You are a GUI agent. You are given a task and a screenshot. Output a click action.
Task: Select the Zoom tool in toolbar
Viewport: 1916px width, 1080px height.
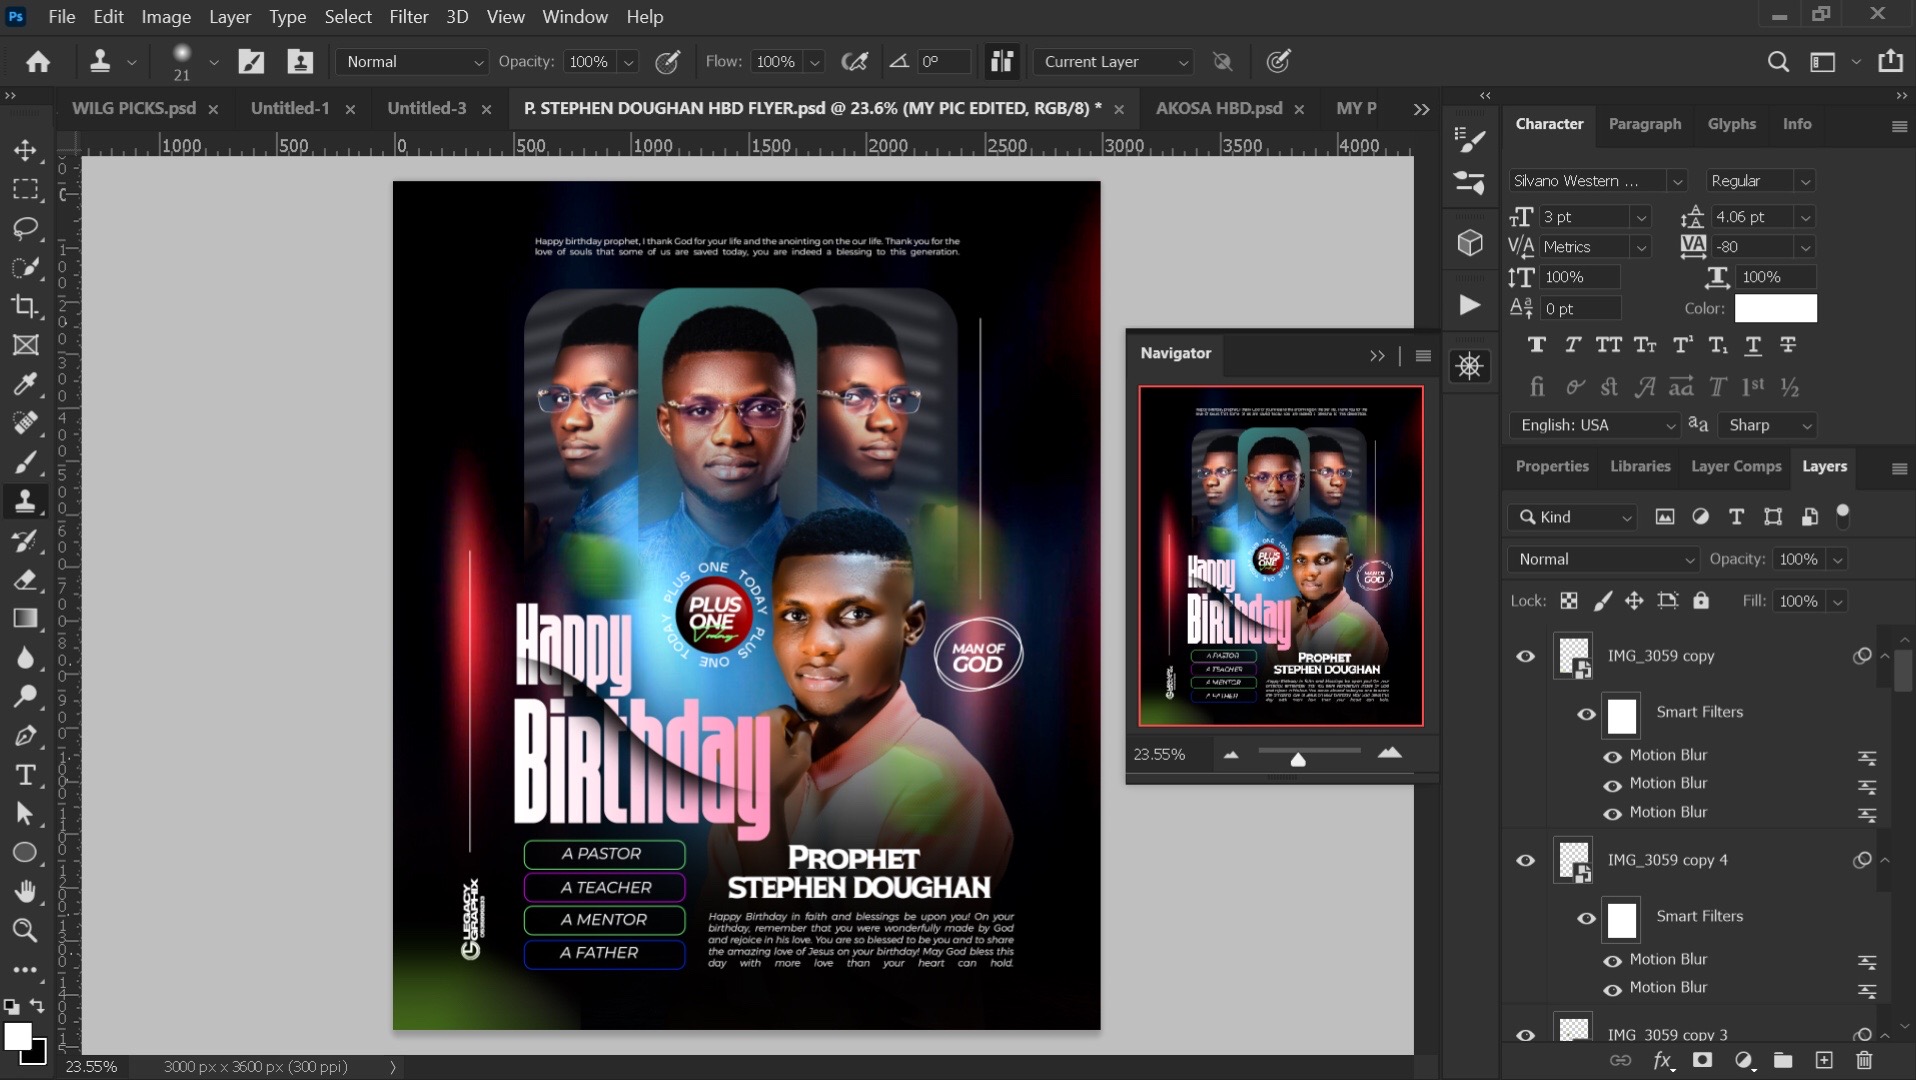tap(25, 931)
